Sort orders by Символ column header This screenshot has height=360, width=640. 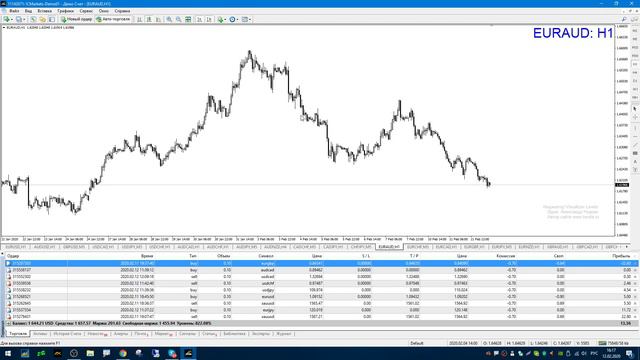266,256
